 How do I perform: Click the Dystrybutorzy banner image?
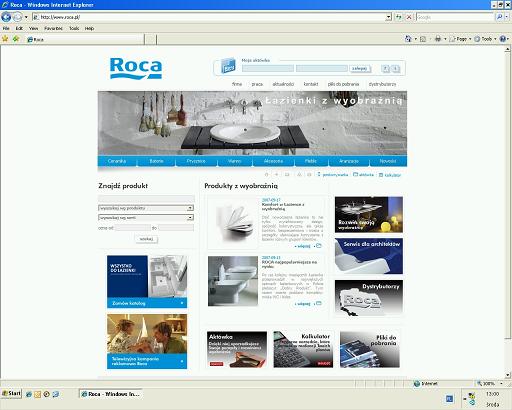click(369, 298)
